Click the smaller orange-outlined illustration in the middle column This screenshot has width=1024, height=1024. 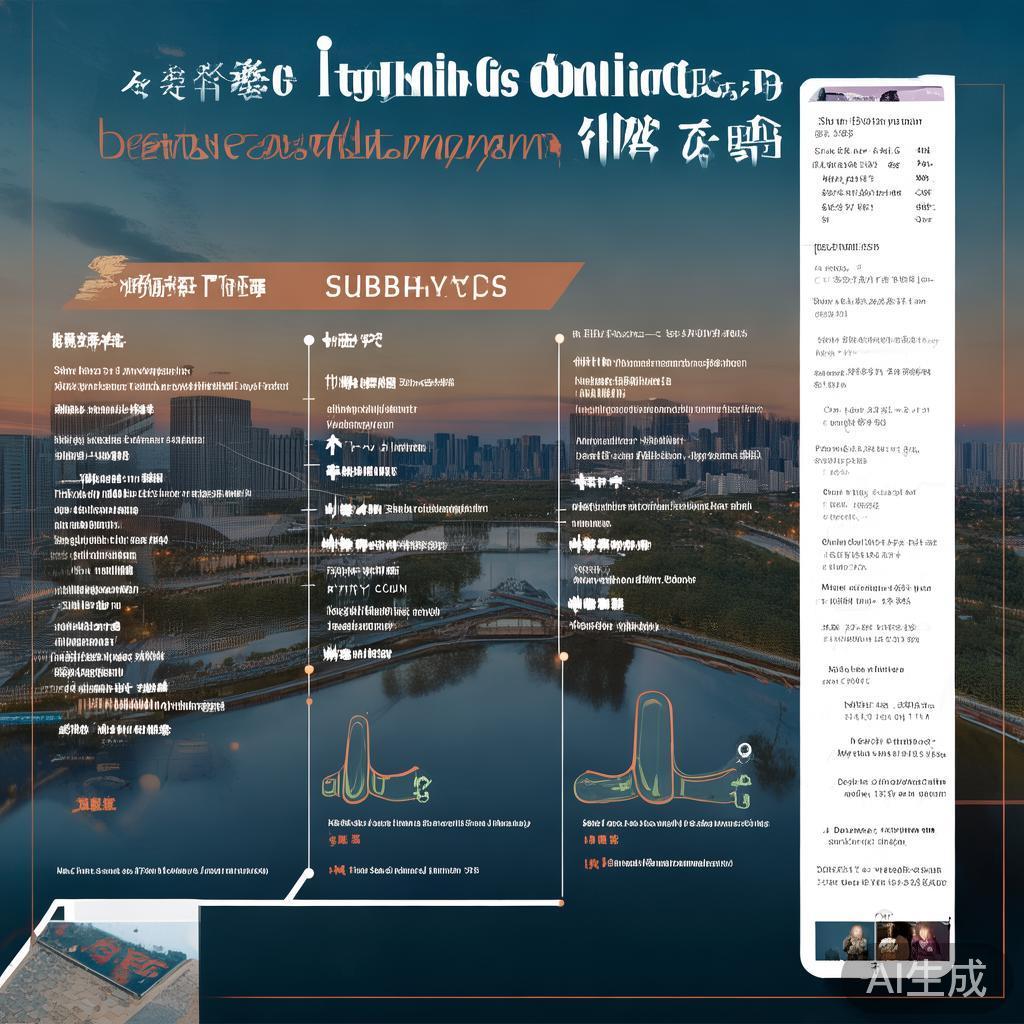pyautogui.click(x=376, y=760)
